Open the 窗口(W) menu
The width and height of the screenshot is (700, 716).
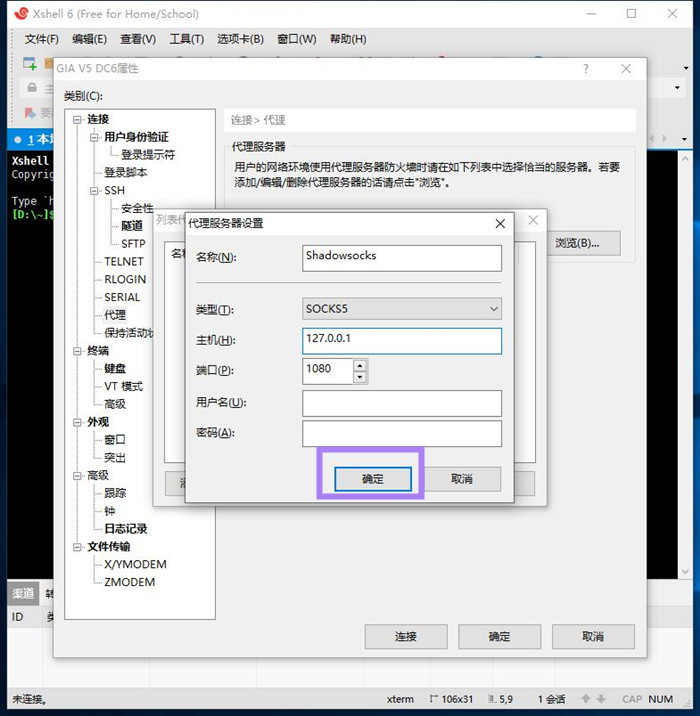(x=297, y=39)
